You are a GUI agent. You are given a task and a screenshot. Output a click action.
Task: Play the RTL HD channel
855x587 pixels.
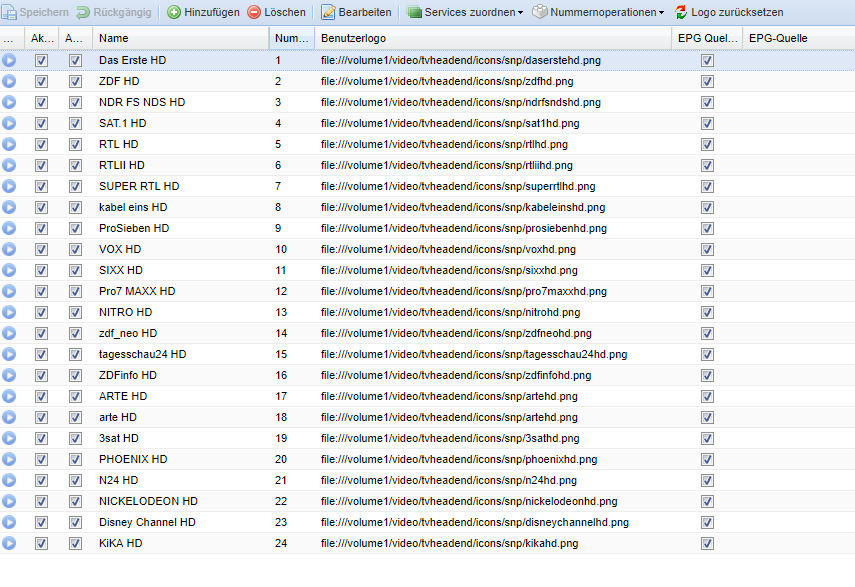(9, 144)
